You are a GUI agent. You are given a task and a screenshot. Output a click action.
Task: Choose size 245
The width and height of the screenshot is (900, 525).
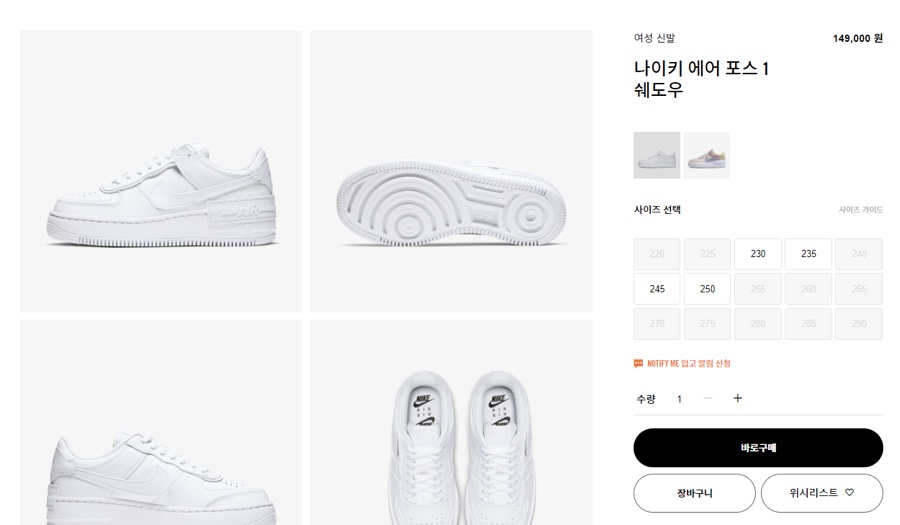[657, 289]
